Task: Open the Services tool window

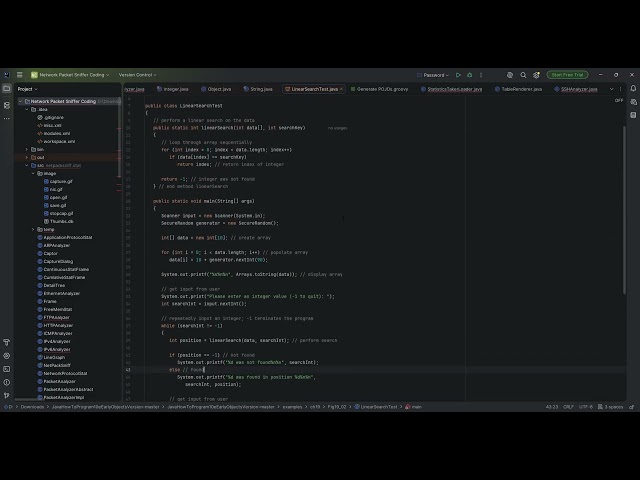Action: 7,356
